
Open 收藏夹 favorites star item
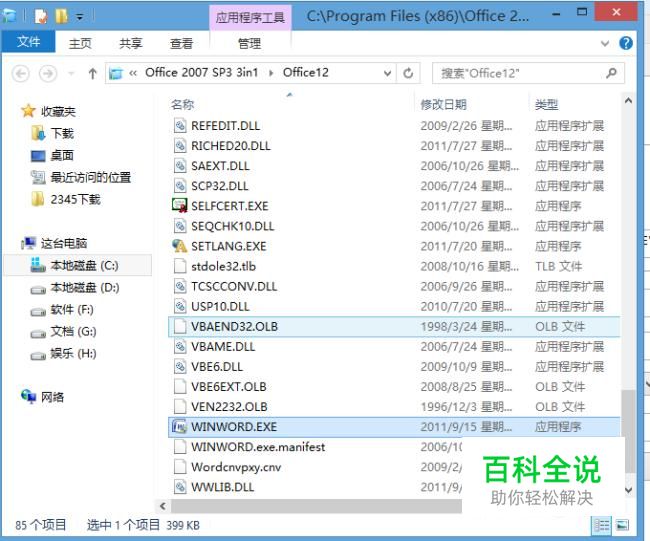[49, 111]
